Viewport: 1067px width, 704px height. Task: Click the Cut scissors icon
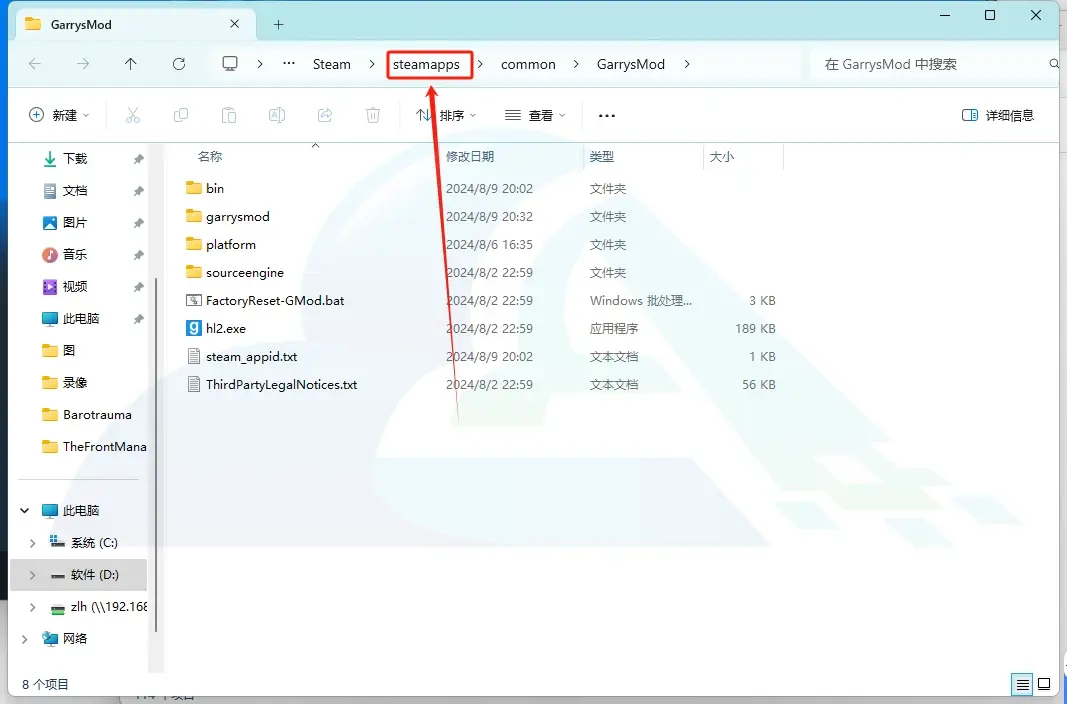[x=133, y=116]
